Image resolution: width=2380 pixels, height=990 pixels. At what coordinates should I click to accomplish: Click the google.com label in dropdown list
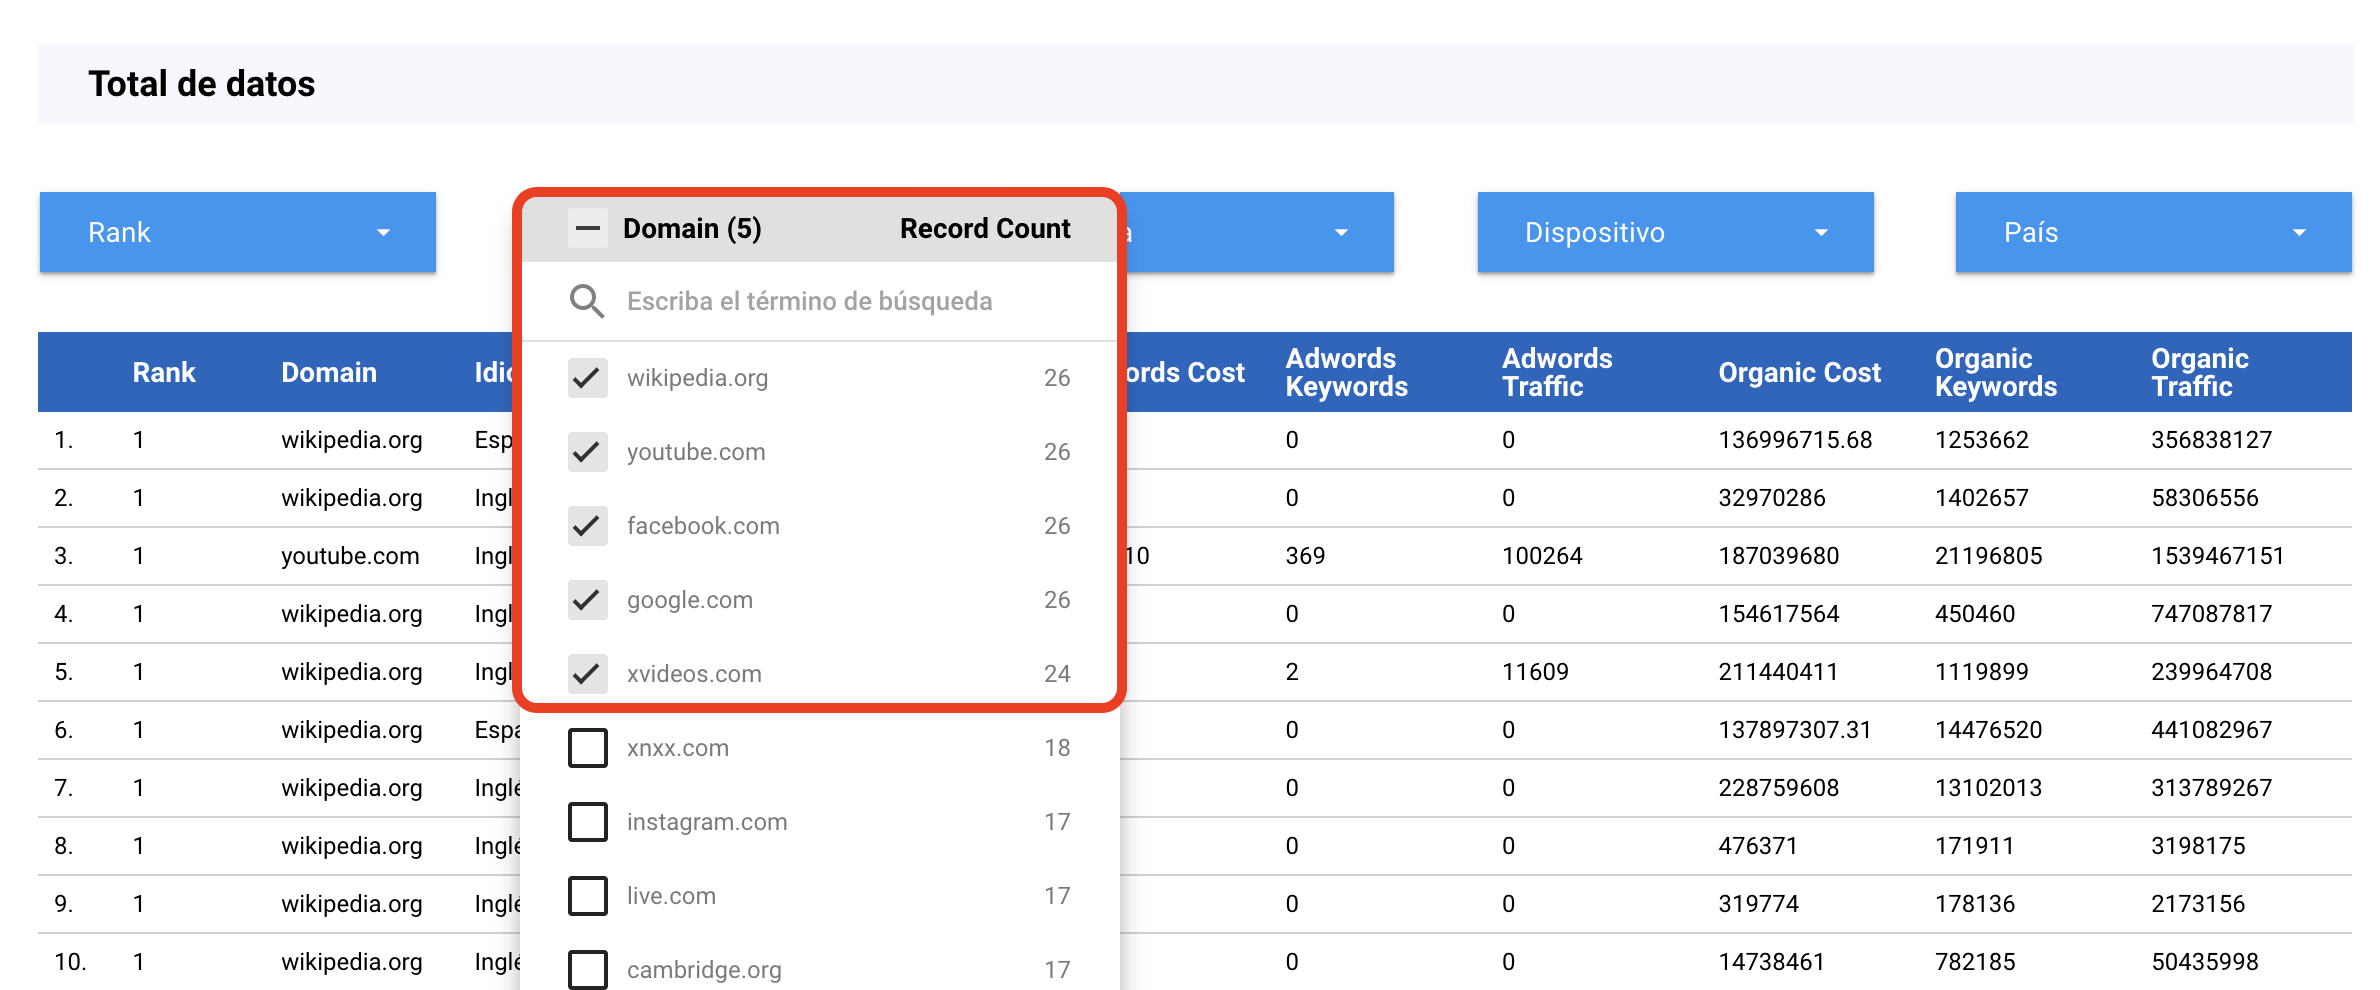point(690,600)
